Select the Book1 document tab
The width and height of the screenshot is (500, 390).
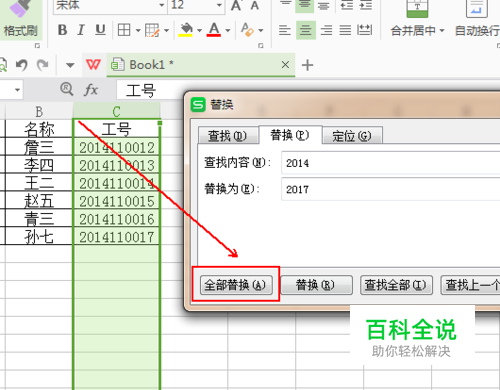tap(201, 65)
